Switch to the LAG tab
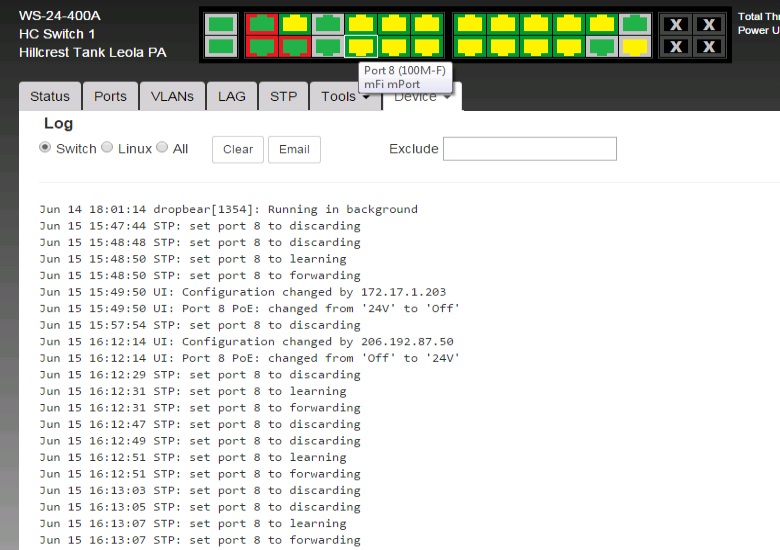Image resolution: width=780 pixels, height=550 pixels. pyautogui.click(x=231, y=96)
